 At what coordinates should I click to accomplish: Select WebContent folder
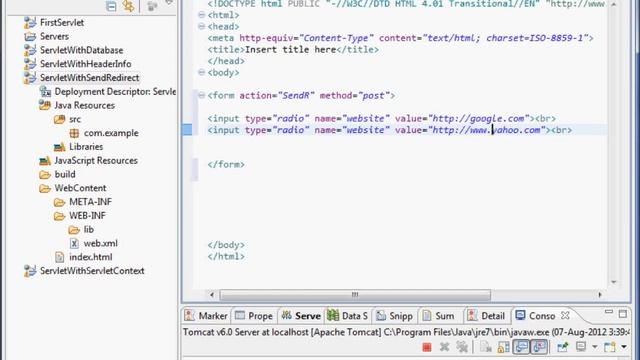(80, 188)
